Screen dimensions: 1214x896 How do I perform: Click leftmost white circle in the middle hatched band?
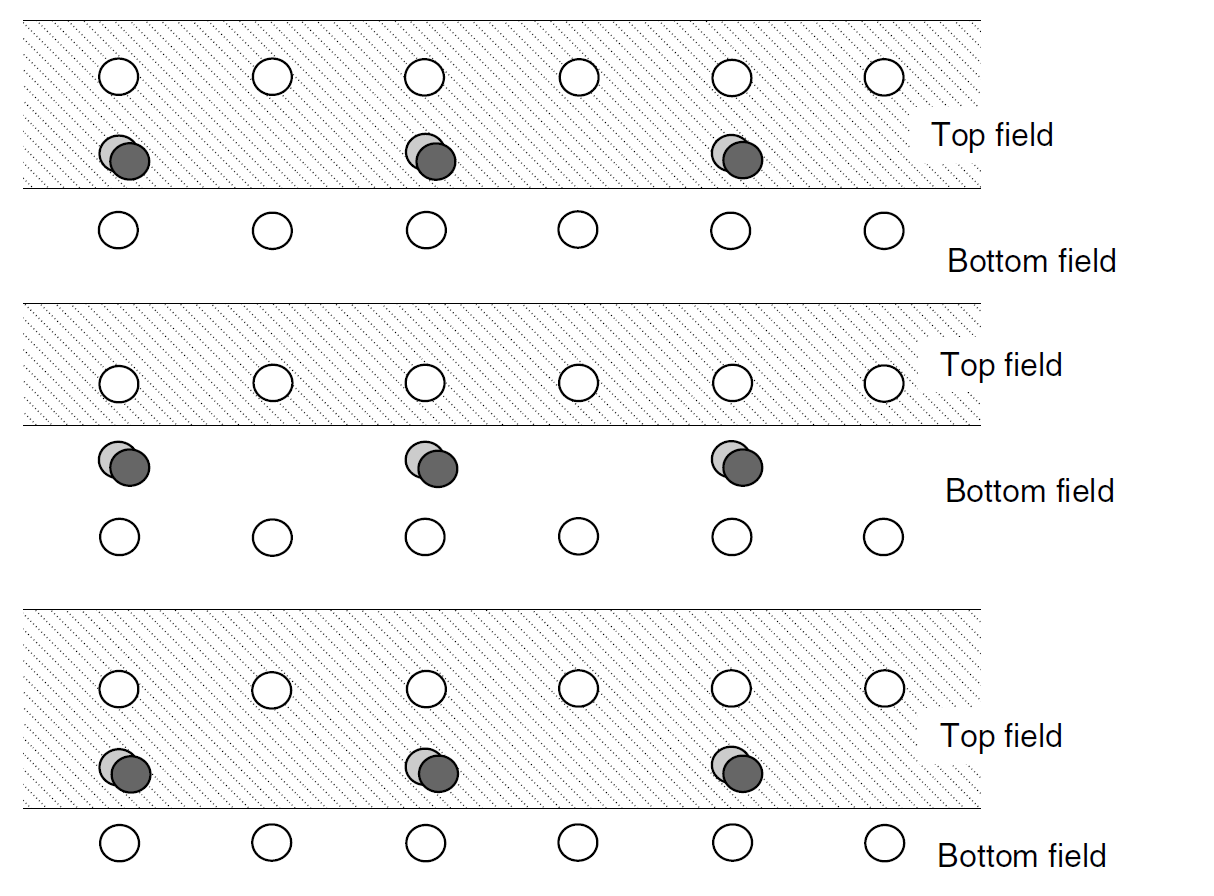[119, 383]
